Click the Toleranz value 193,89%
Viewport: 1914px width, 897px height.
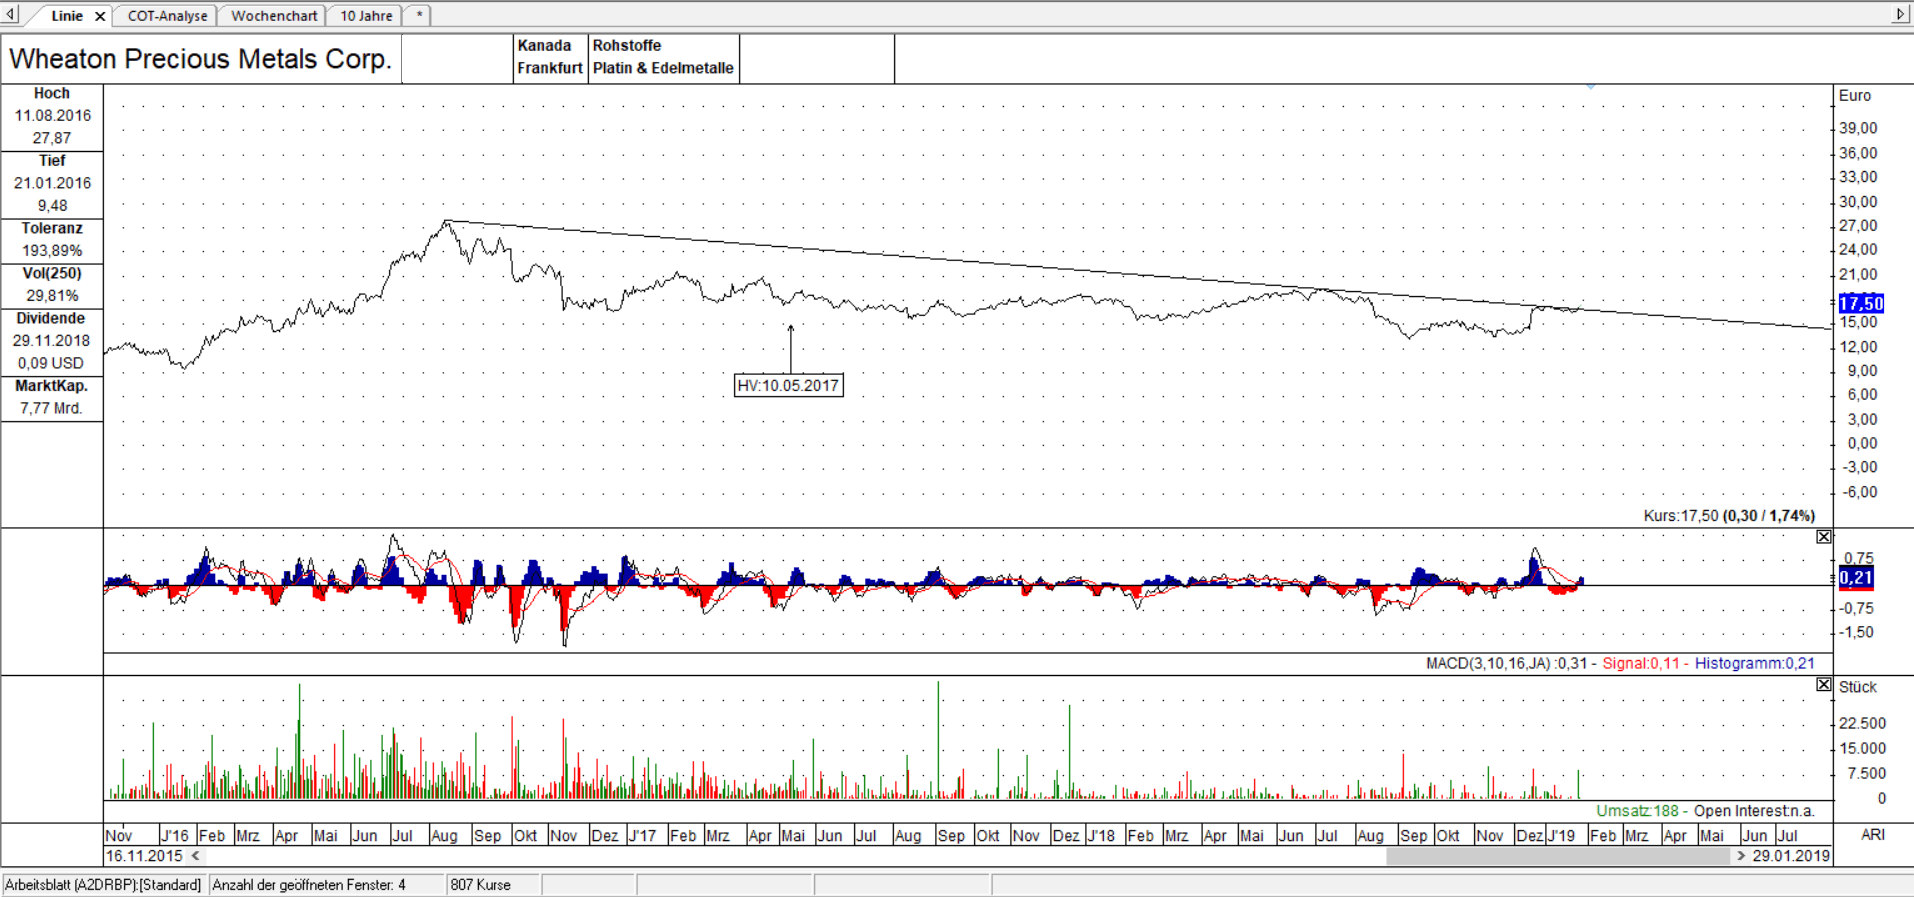pos(52,250)
